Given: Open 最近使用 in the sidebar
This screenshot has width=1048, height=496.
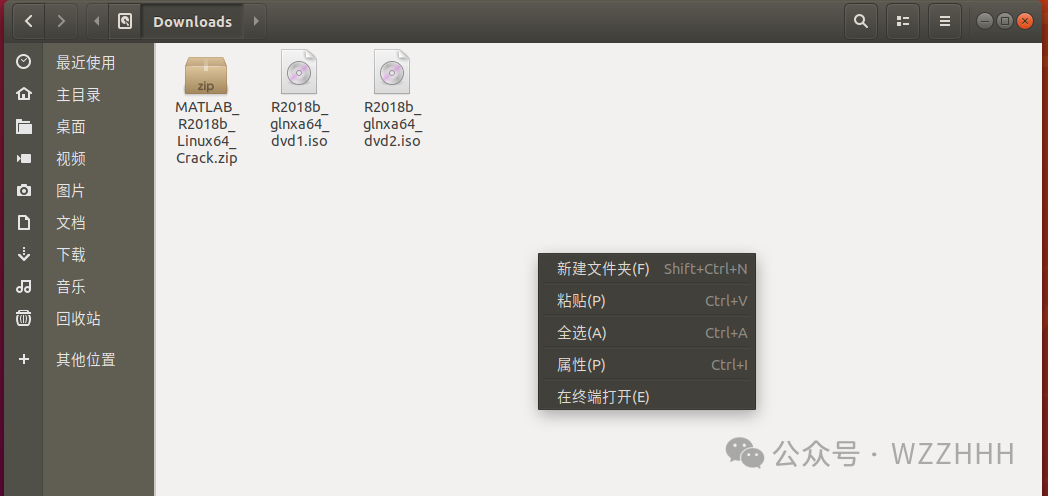Looking at the screenshot, I should 86,63.
